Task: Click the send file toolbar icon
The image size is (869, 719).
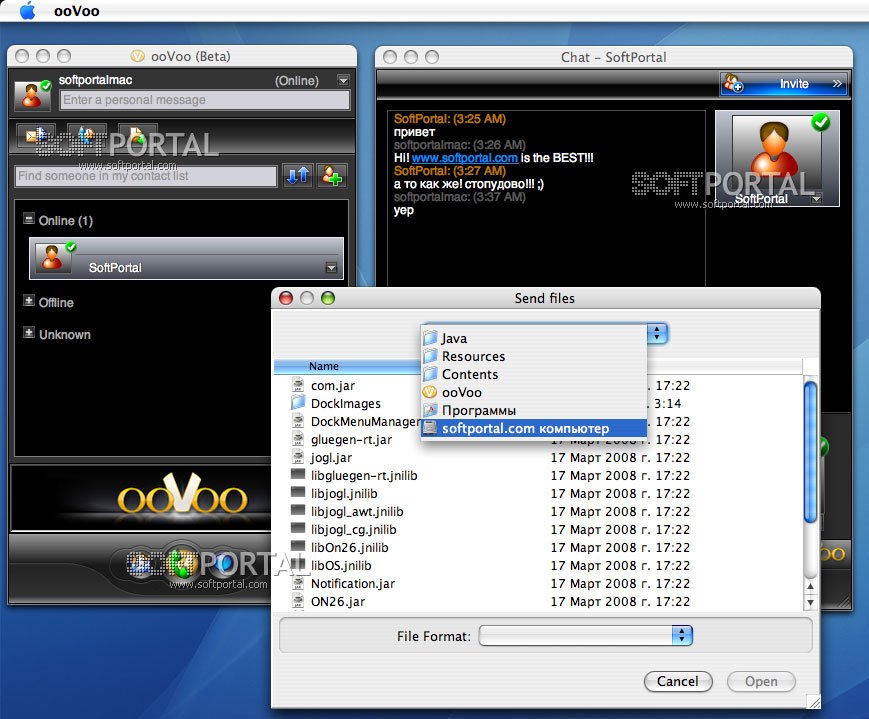Action: point(137,135)
